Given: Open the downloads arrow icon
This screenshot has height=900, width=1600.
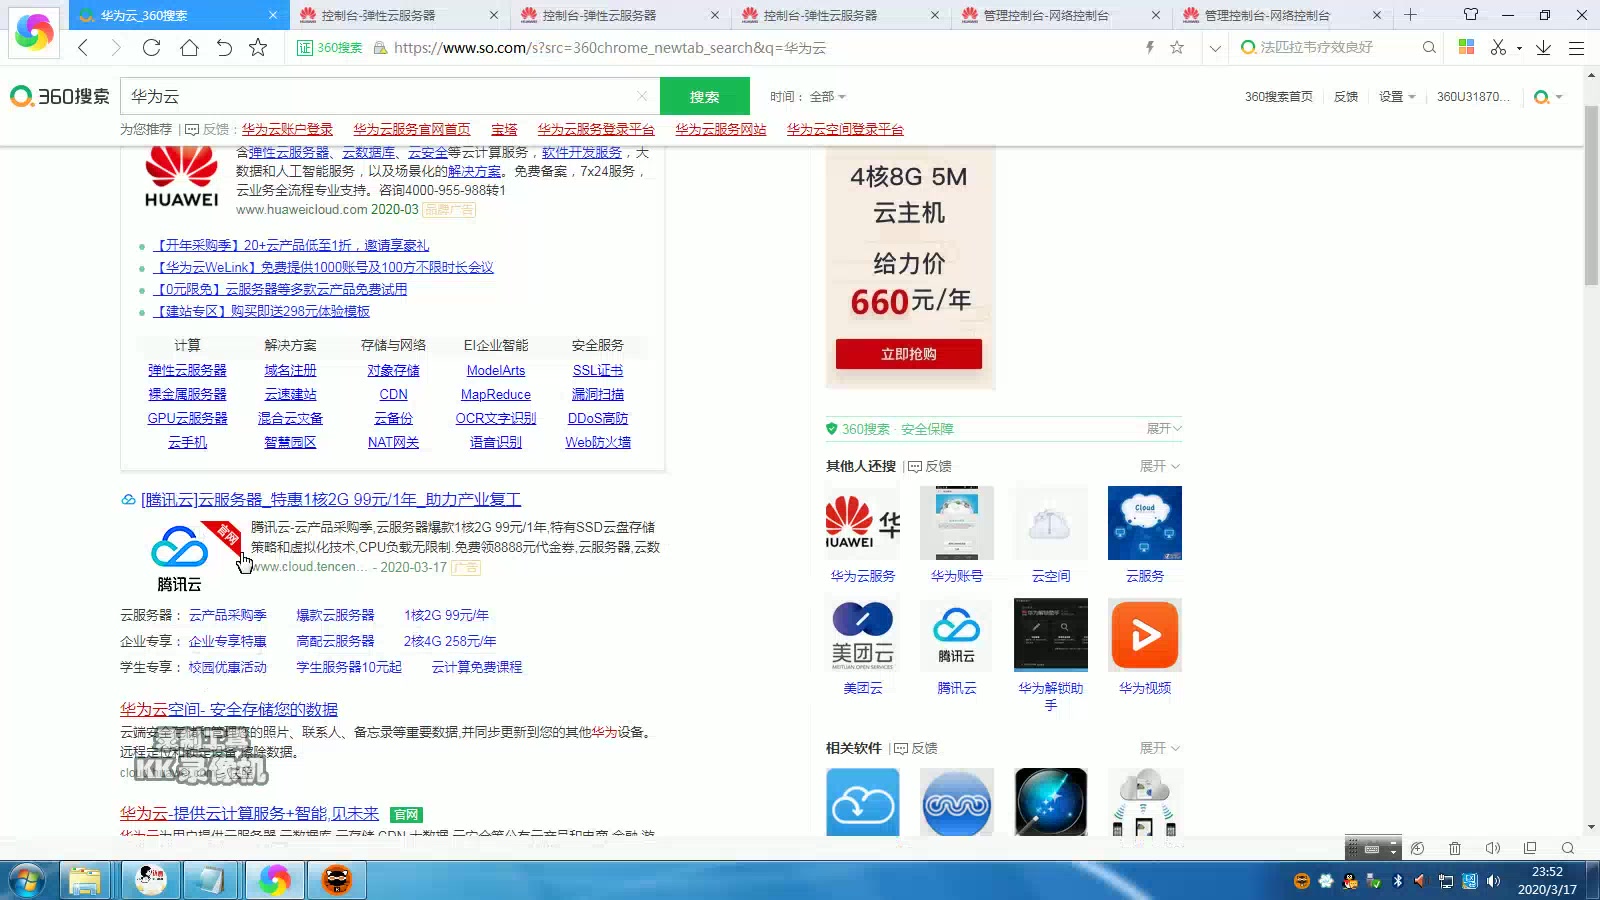Looking at the screenshot, I should point(1544,47).
